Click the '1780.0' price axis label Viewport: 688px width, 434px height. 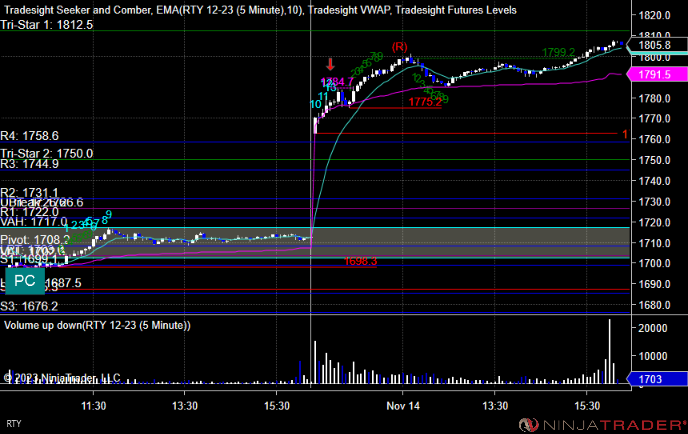[x=654, y=98]
